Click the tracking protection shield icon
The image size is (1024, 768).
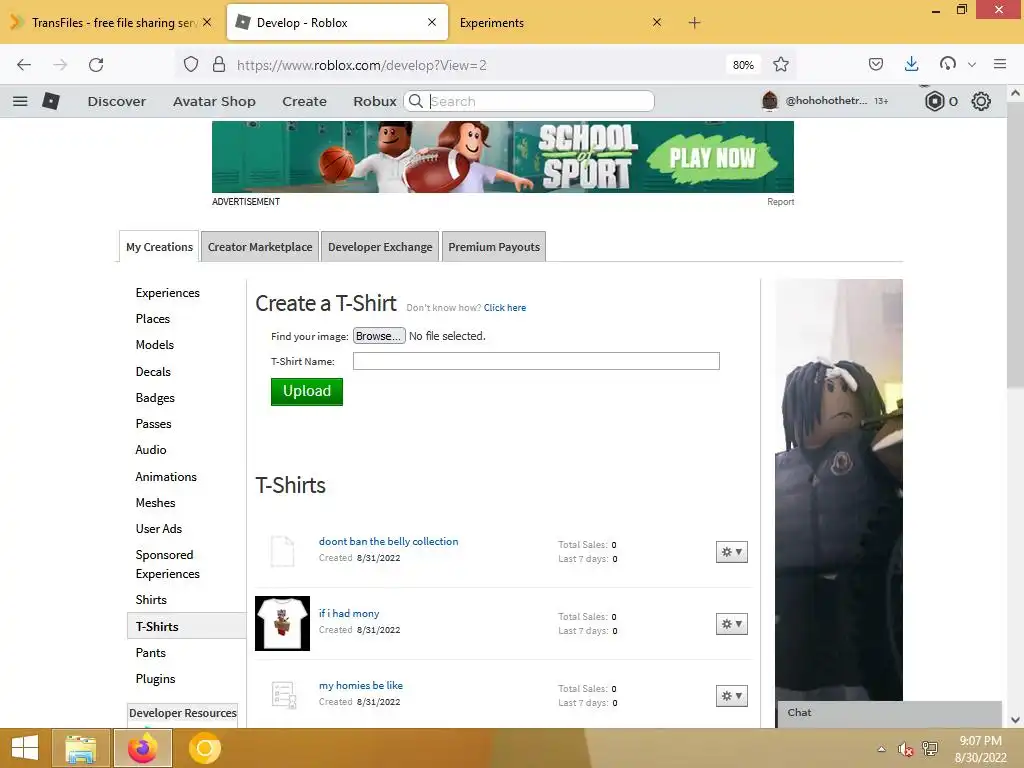click(191, 65)
